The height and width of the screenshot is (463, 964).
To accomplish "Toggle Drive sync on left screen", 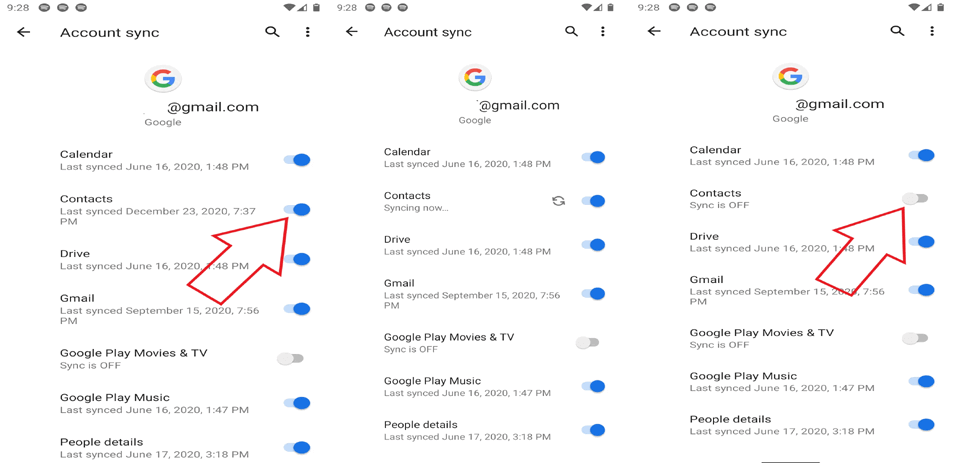I will (x=297, y=259).
